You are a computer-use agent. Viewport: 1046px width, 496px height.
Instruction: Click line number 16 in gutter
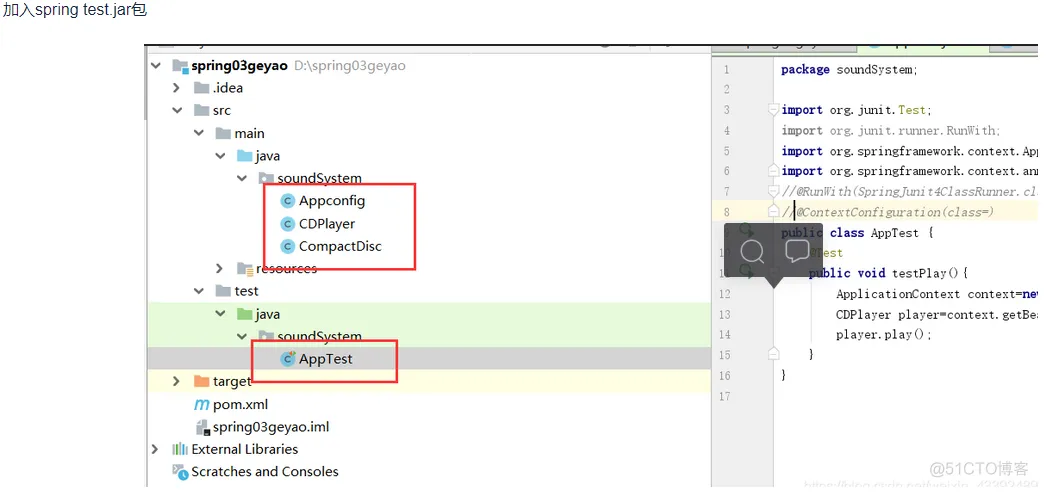pyautogui.click(x=724, y=375)
